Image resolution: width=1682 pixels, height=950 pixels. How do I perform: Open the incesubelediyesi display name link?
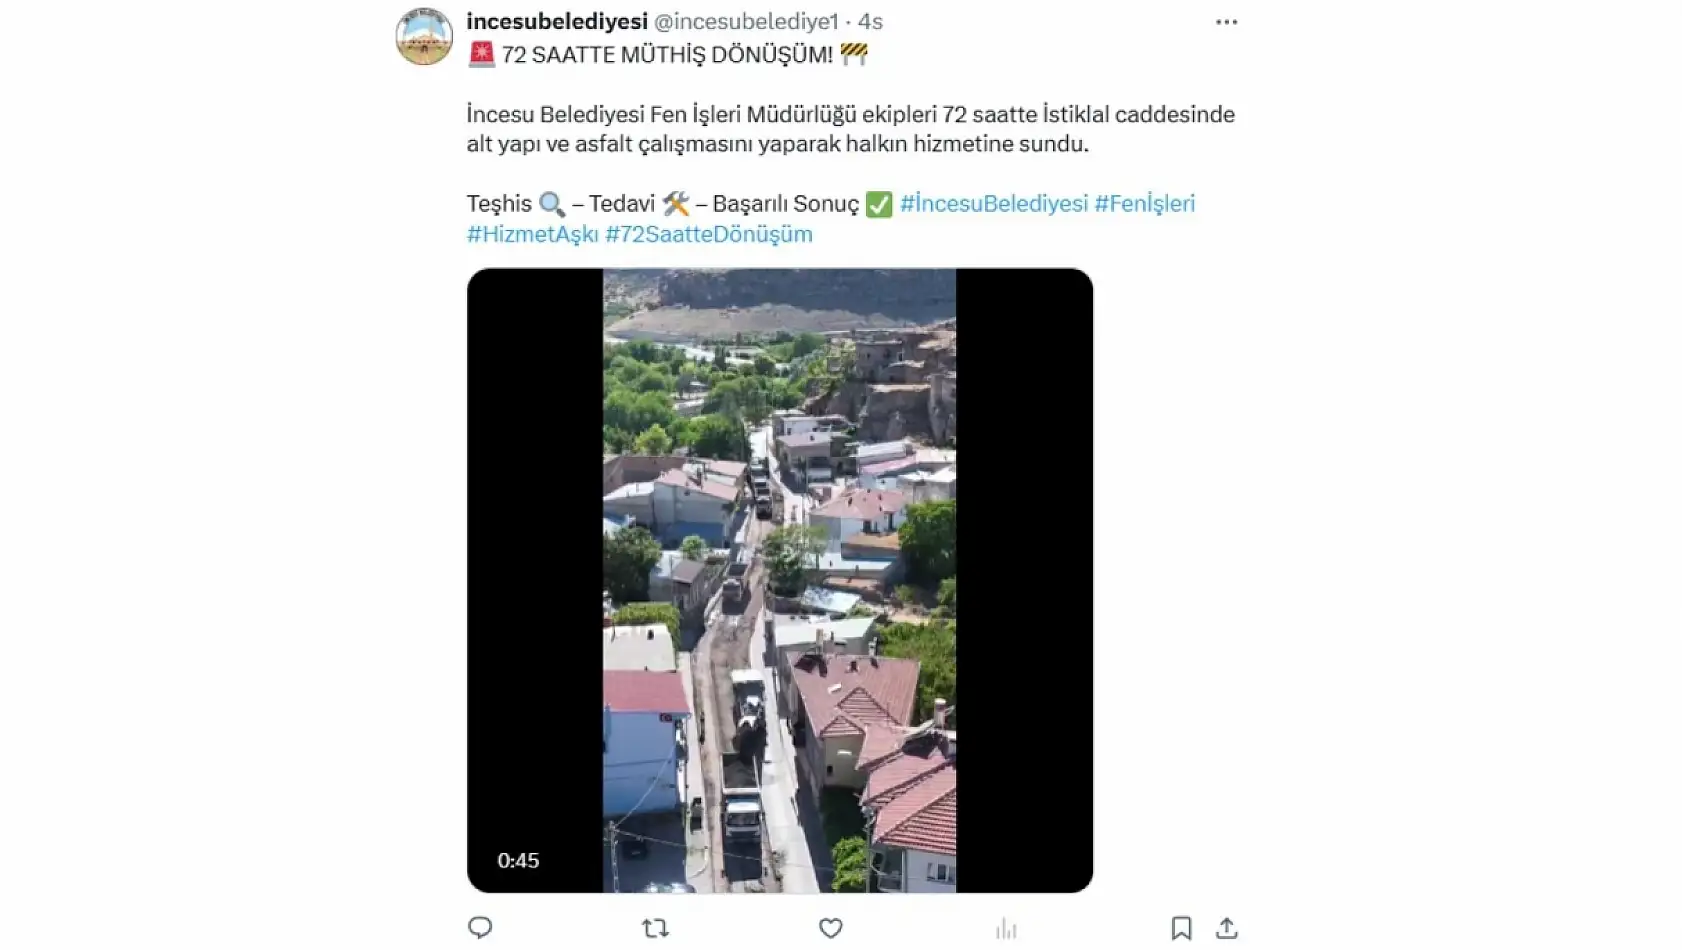pyautogui.click(x=556, y=21)
